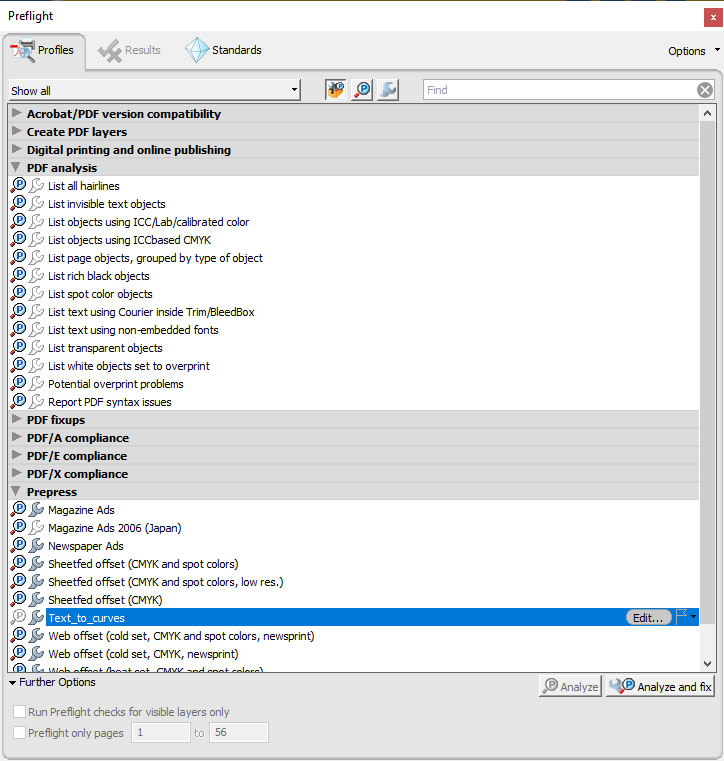Click wrench icon beside Newspaper Ads
Screen dimensions: 724x761
(x=36, y=546)
